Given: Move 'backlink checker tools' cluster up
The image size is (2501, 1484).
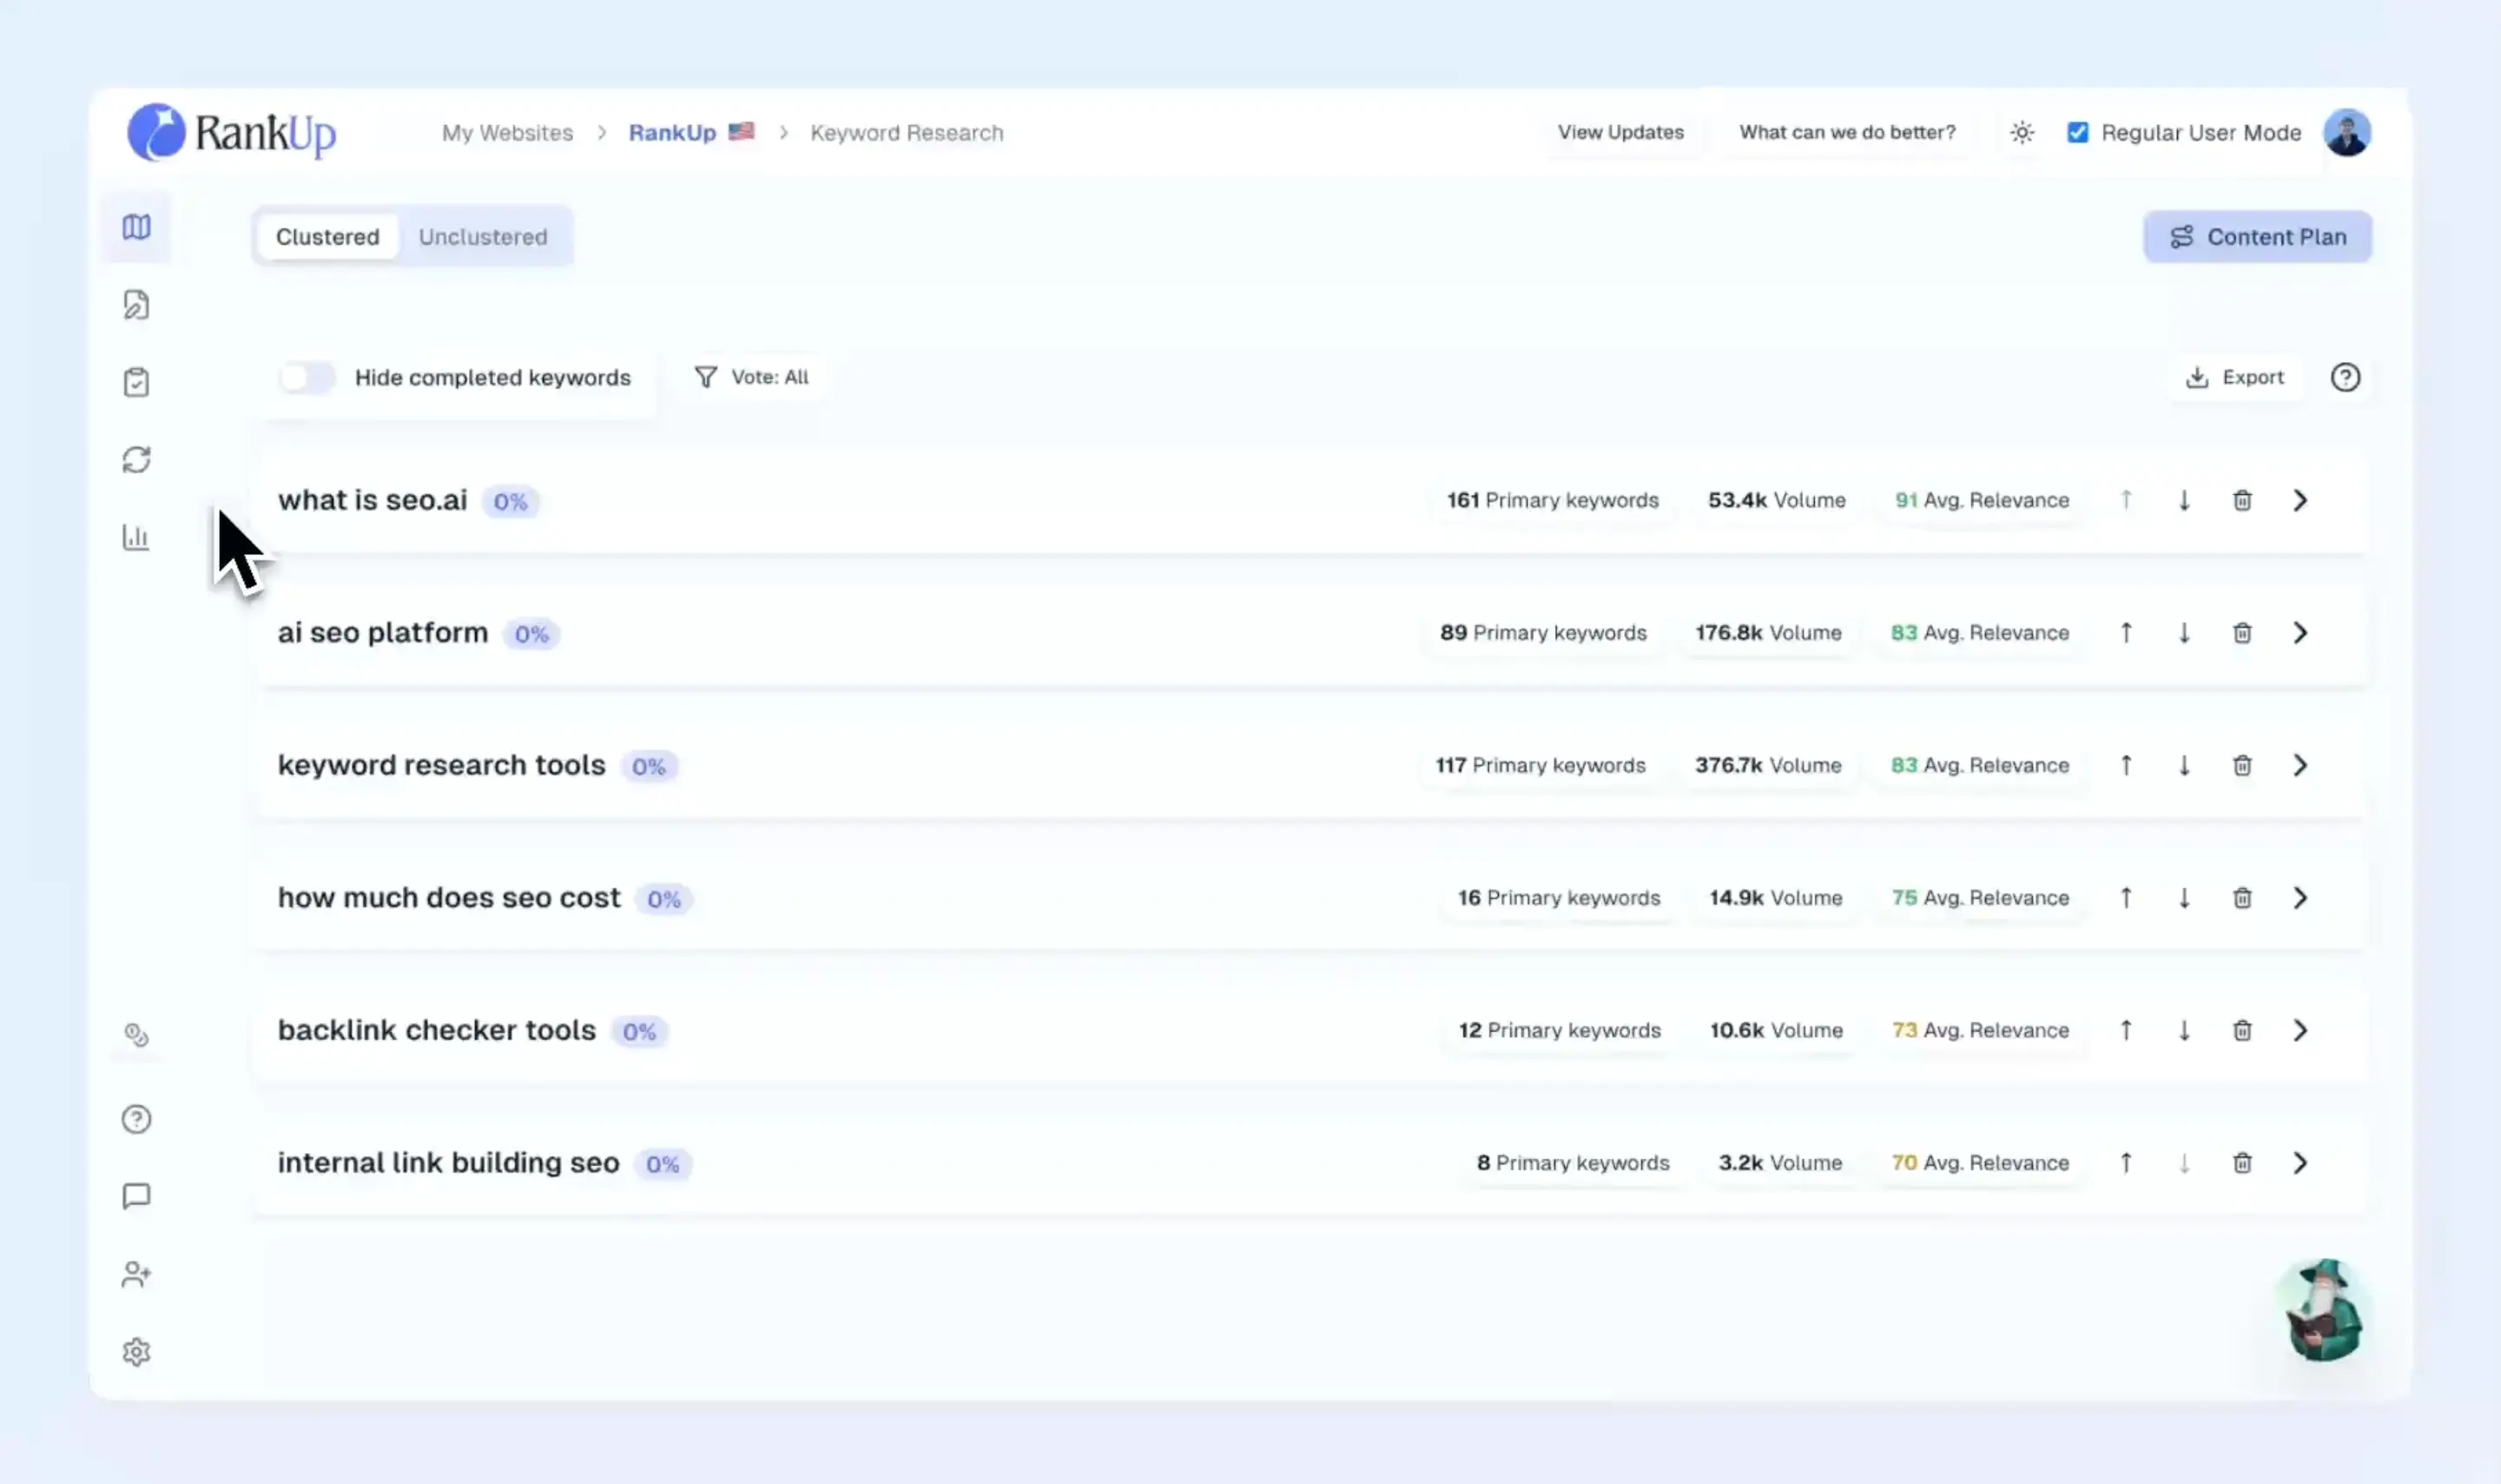Looking at the screenshot, I should [2126, 1030].
